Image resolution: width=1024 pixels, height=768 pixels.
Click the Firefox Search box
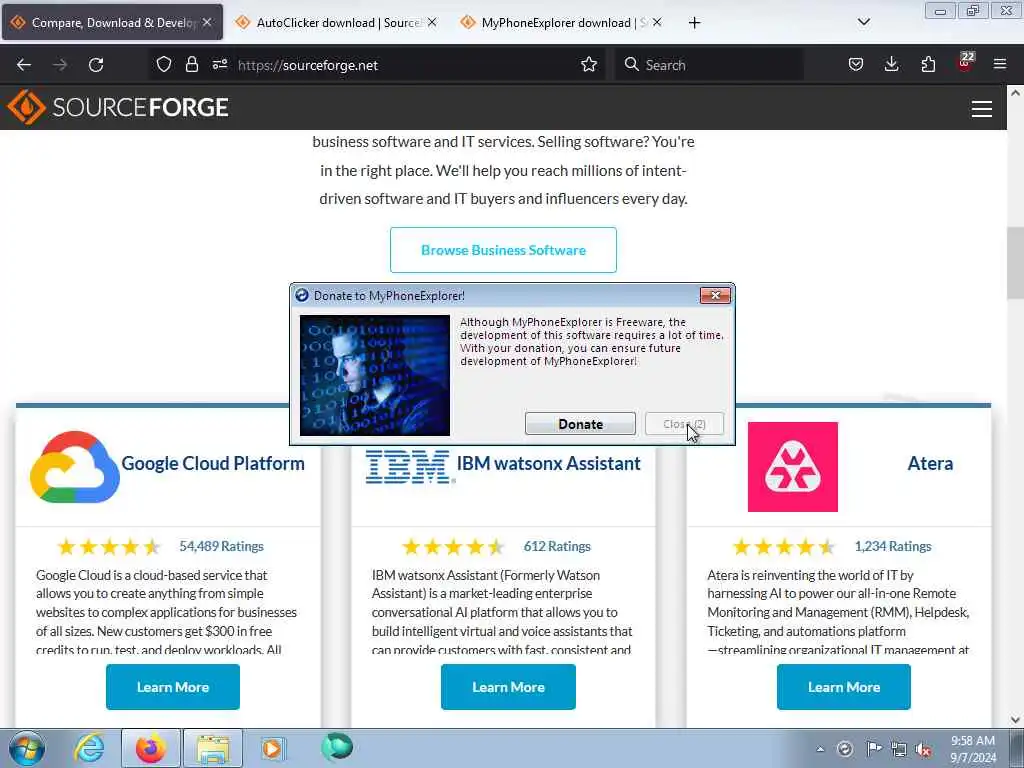pyautogui.click(x=709, y=65)
